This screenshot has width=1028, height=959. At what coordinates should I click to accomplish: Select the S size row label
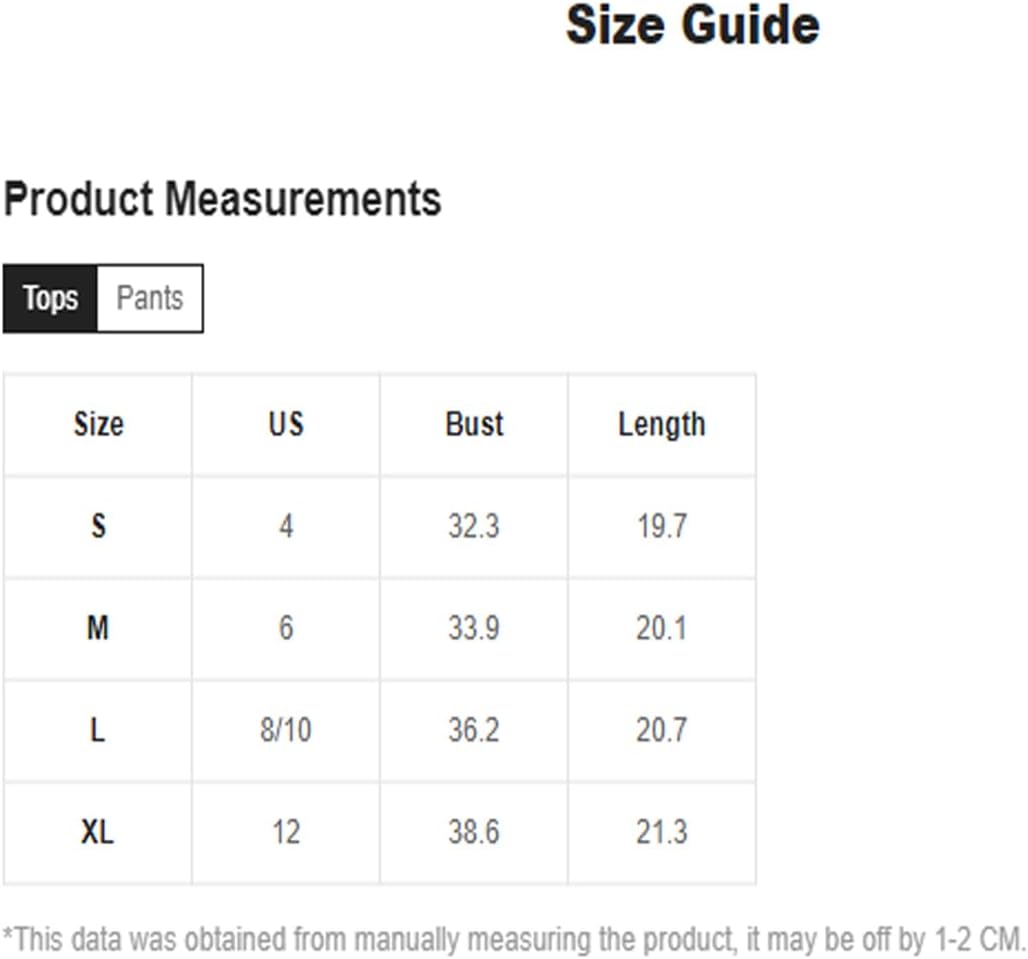[98, 526]
